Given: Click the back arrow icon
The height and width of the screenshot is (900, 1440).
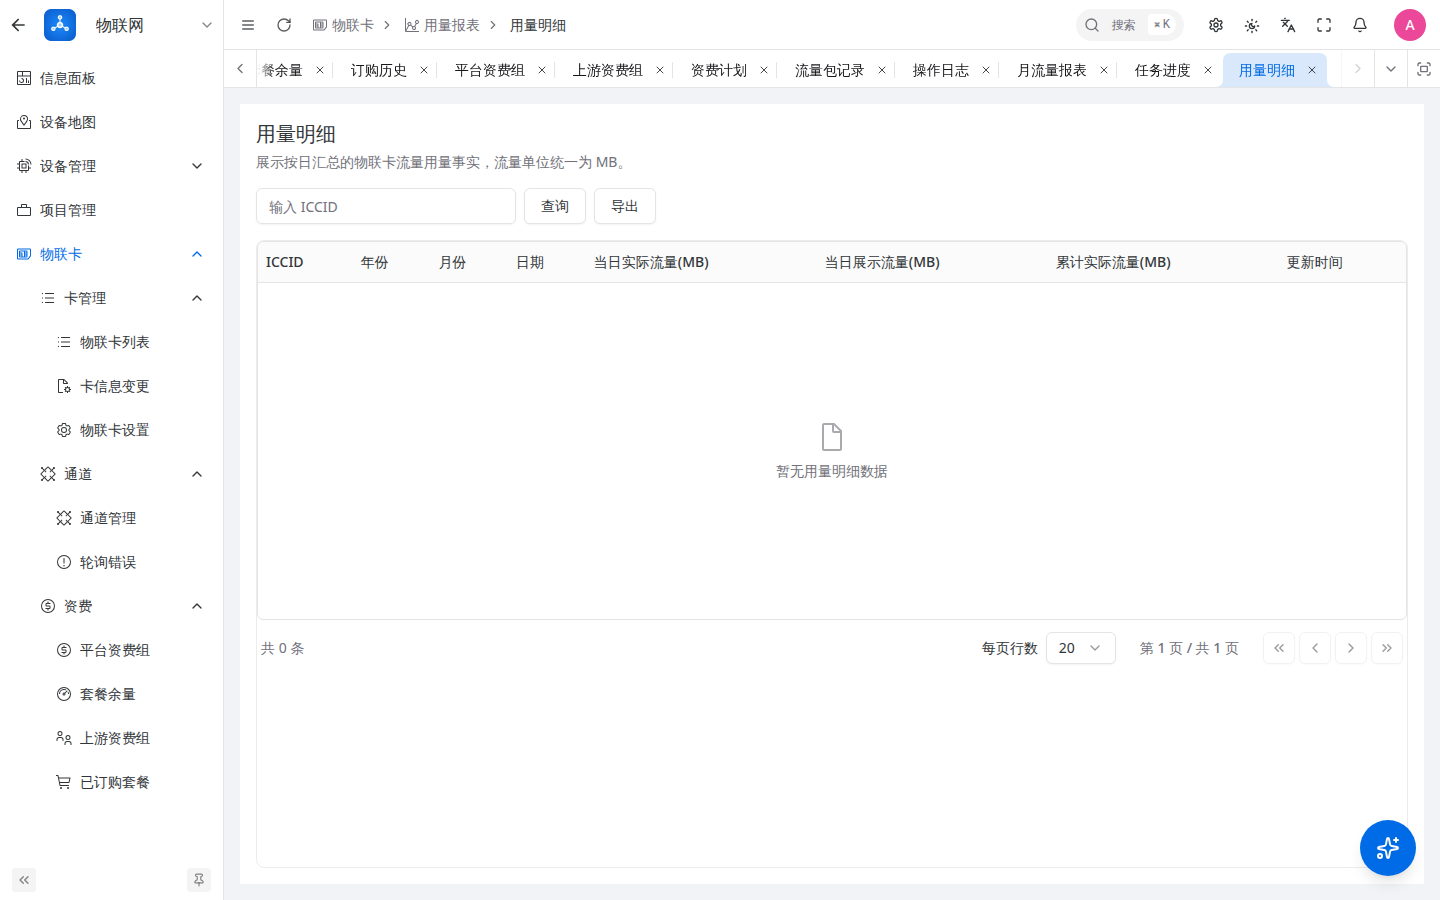Looking at the screenshot, I should (18, 25).
